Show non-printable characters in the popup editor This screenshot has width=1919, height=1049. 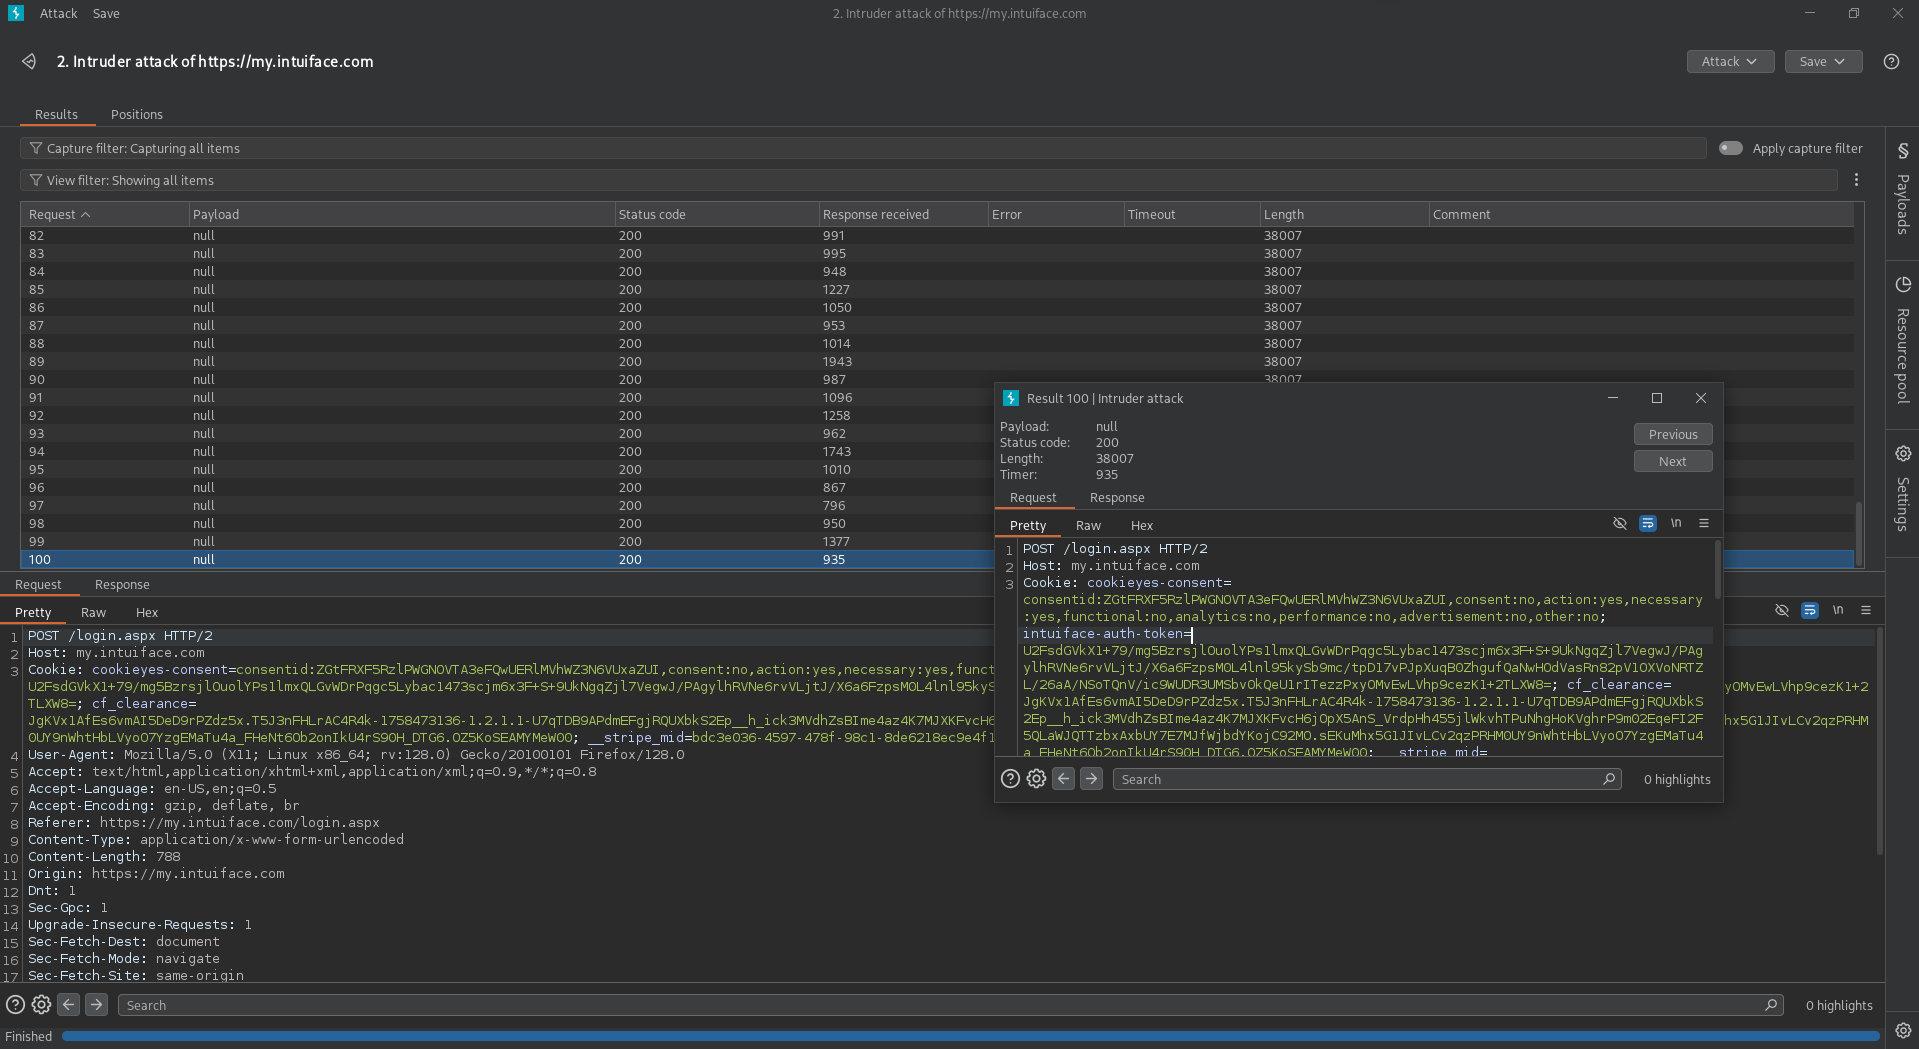pyautogui.click(x=1676, y=523)
